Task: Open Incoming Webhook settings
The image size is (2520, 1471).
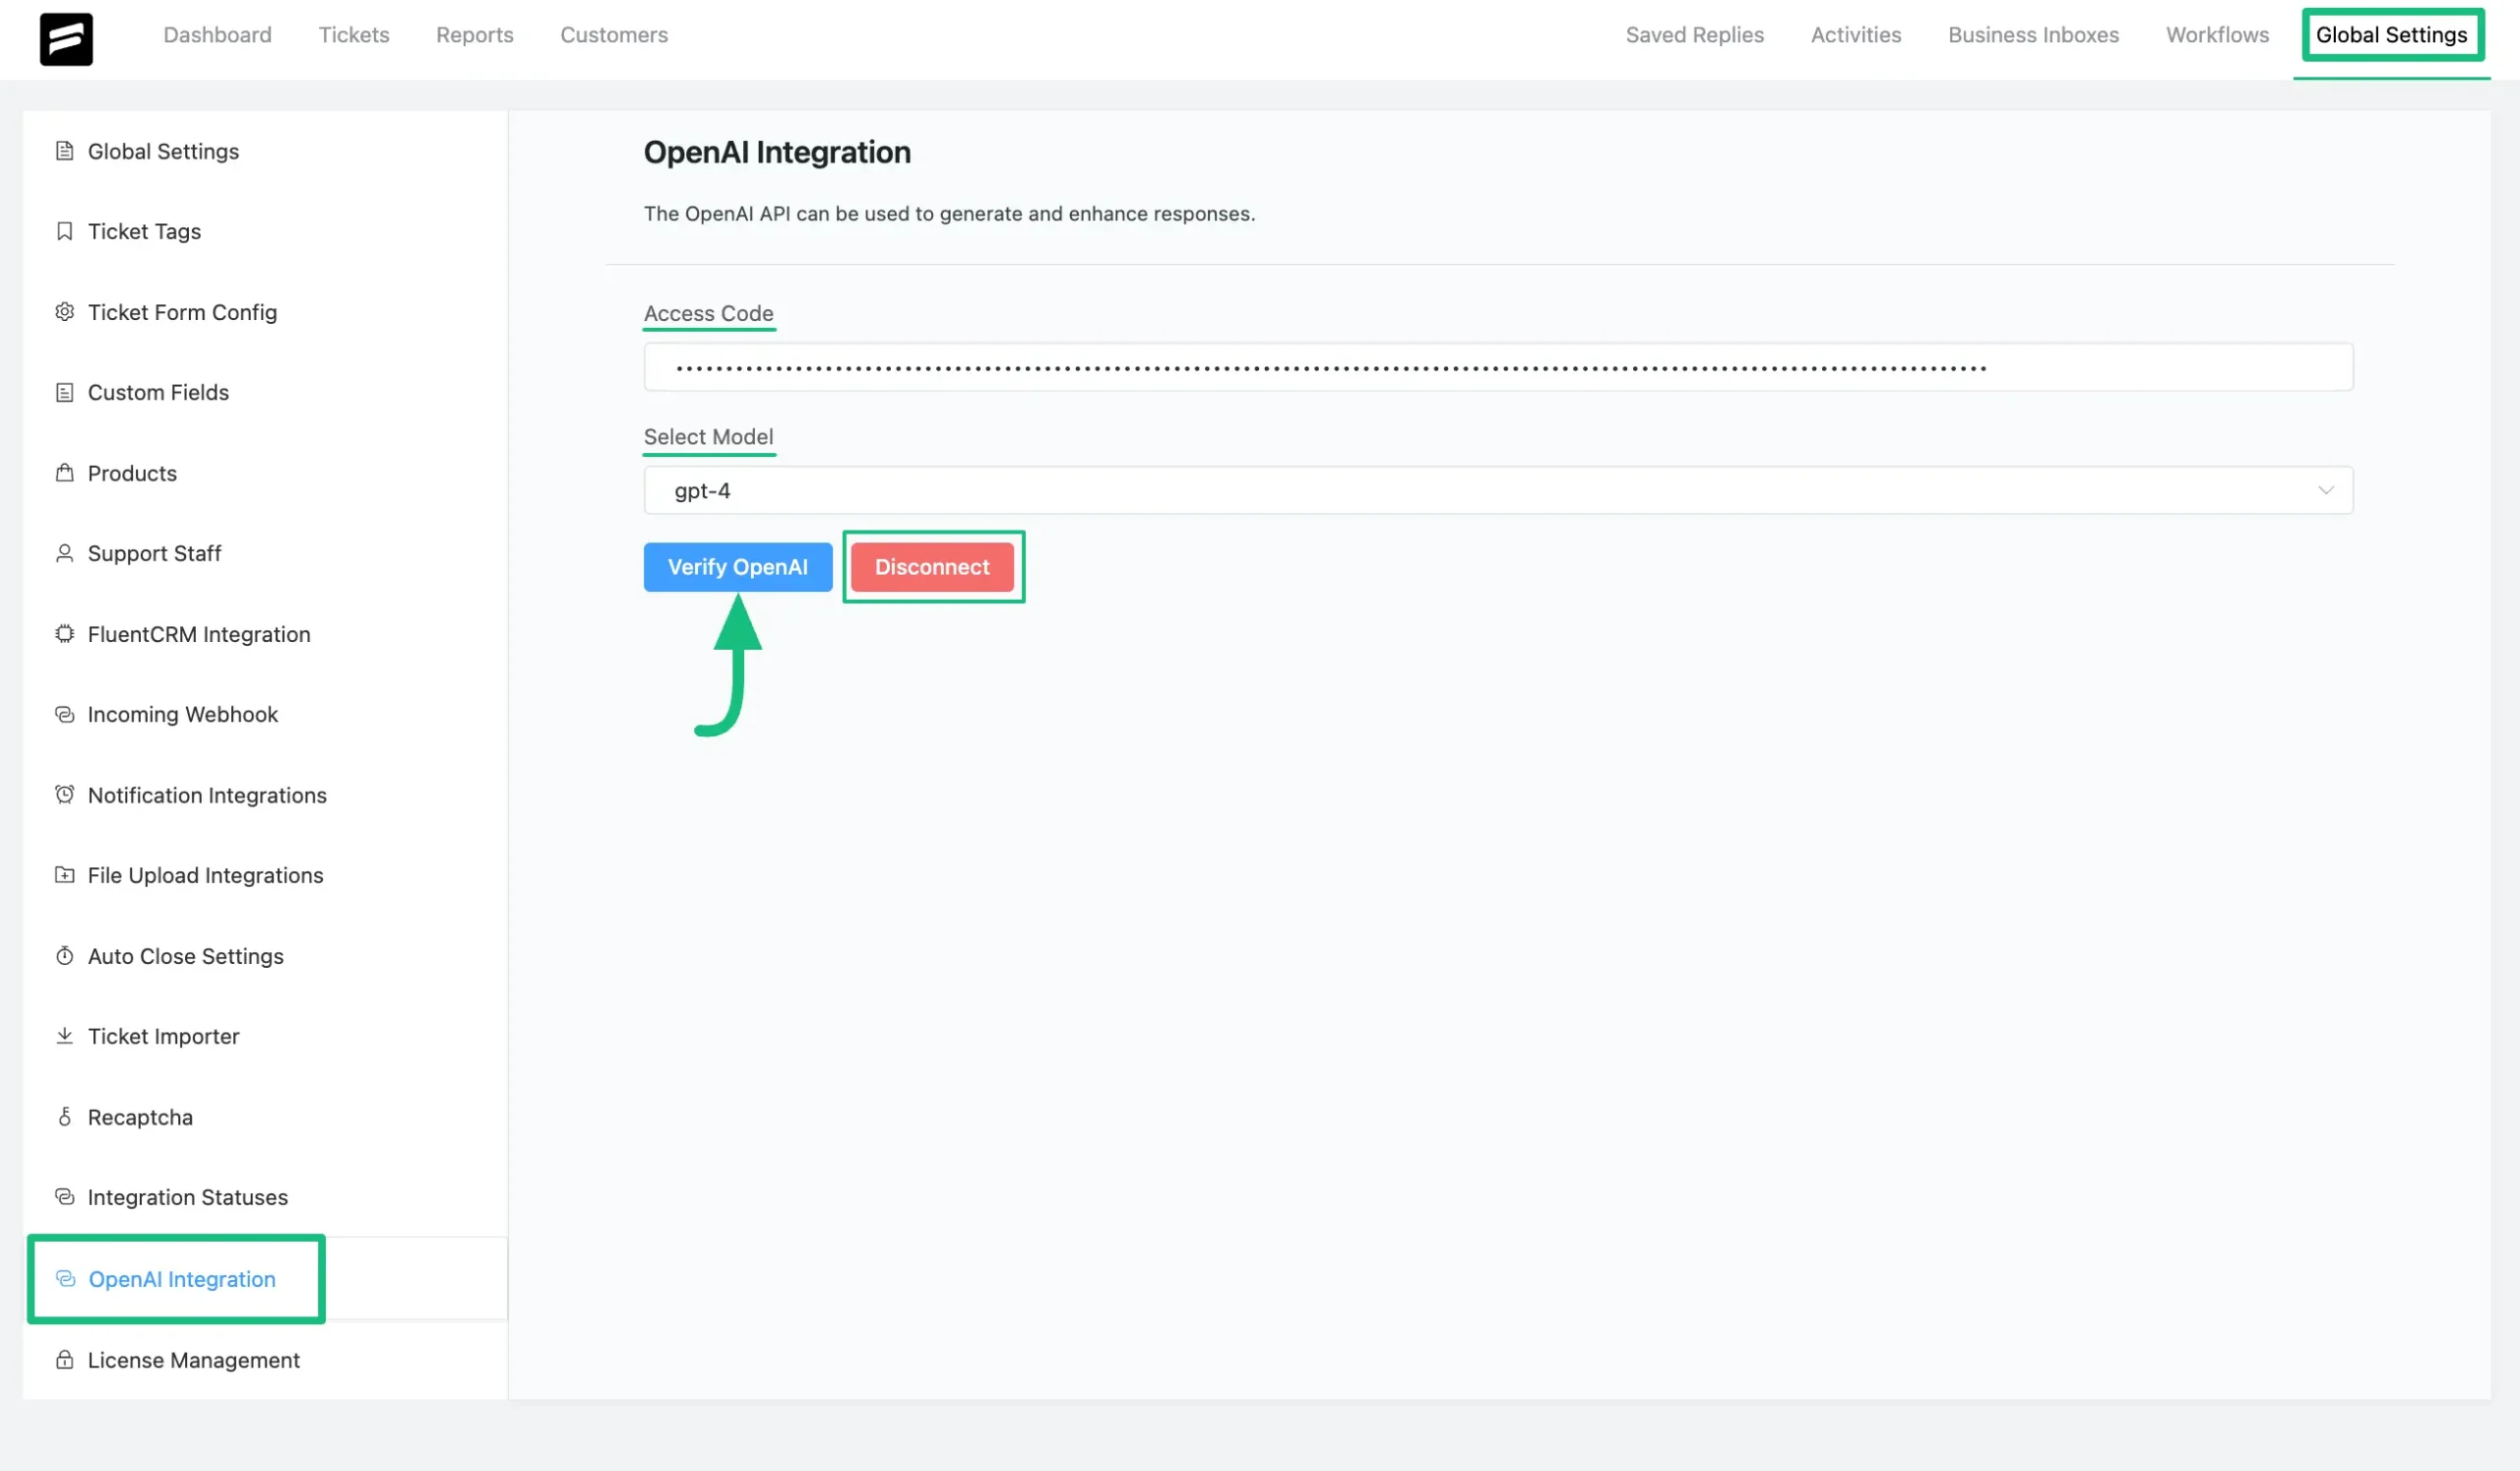Action: tap(265, 714)
